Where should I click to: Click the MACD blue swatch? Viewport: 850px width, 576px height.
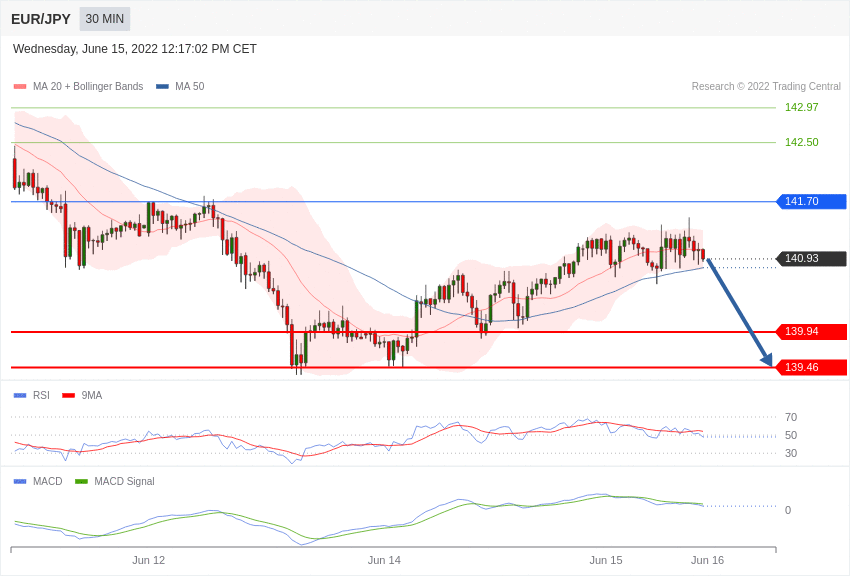tap(20, 482)
